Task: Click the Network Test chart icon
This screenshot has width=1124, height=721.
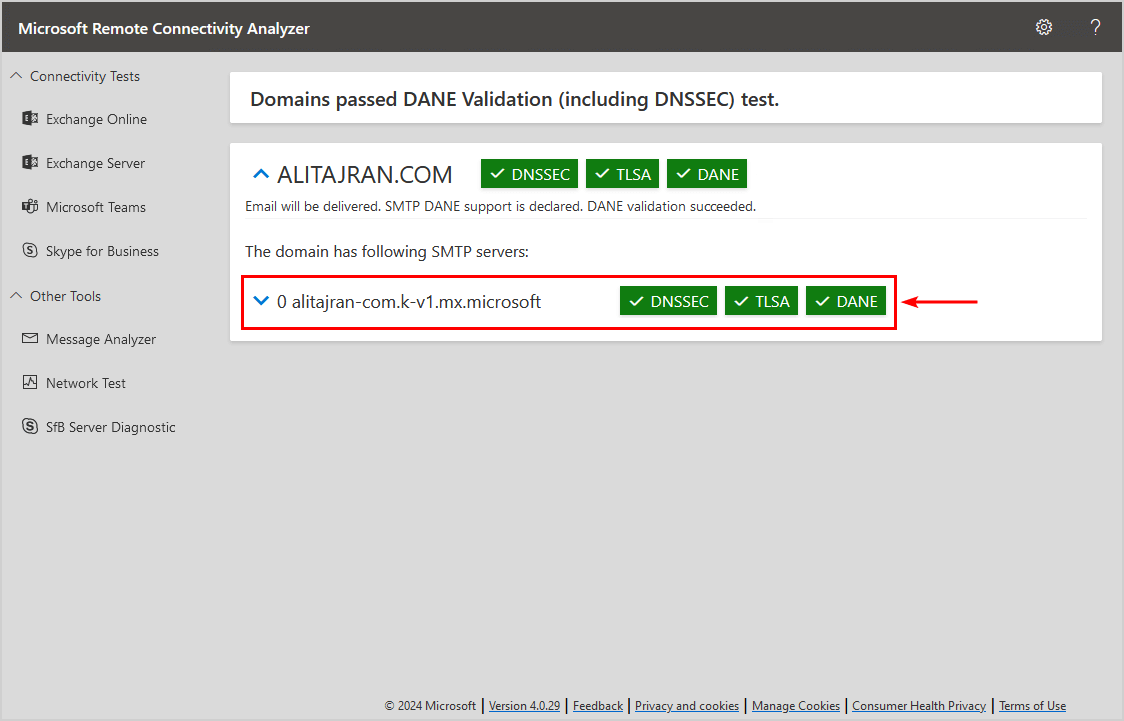Action: click(30, 382)
